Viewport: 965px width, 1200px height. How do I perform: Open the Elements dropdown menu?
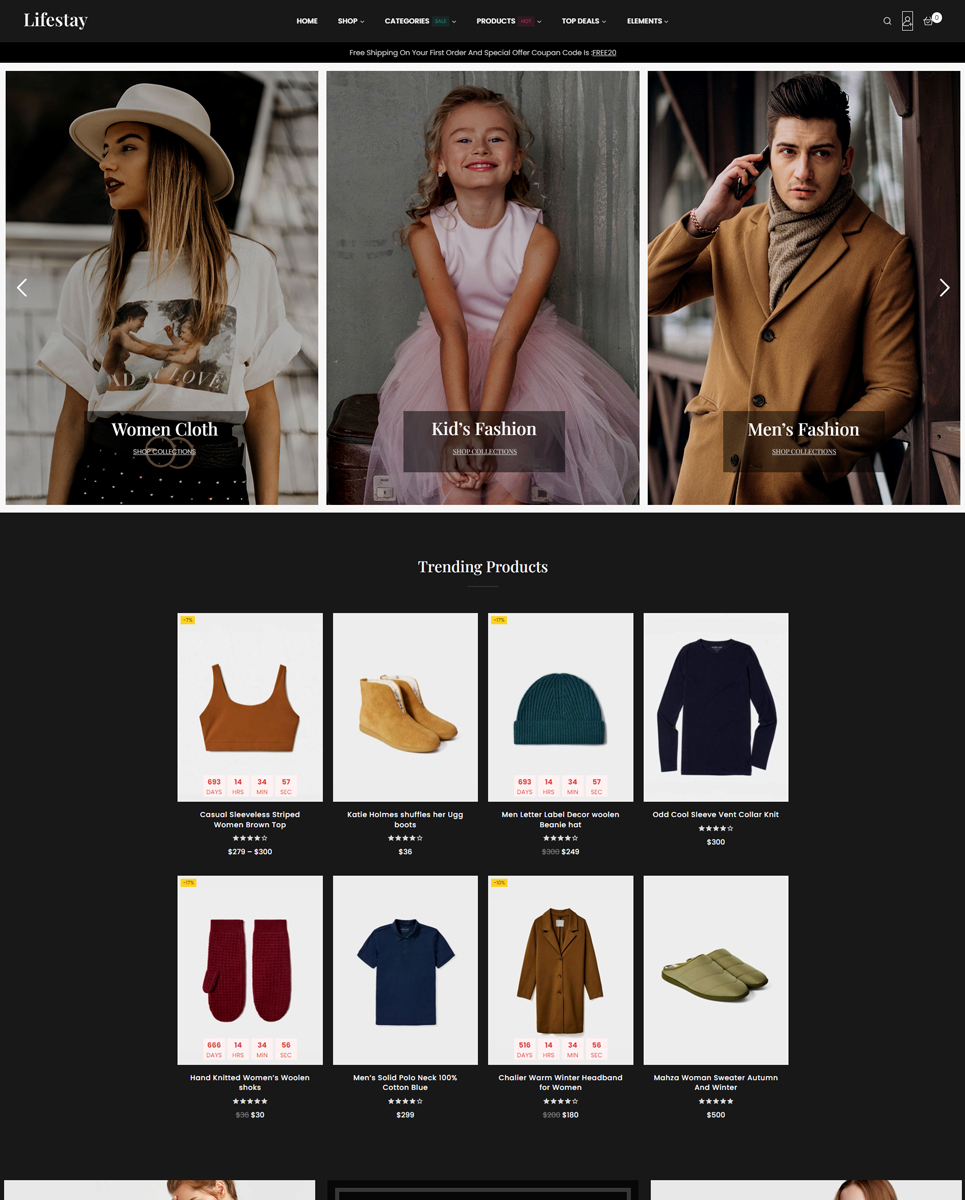click(x=647, y=21)
